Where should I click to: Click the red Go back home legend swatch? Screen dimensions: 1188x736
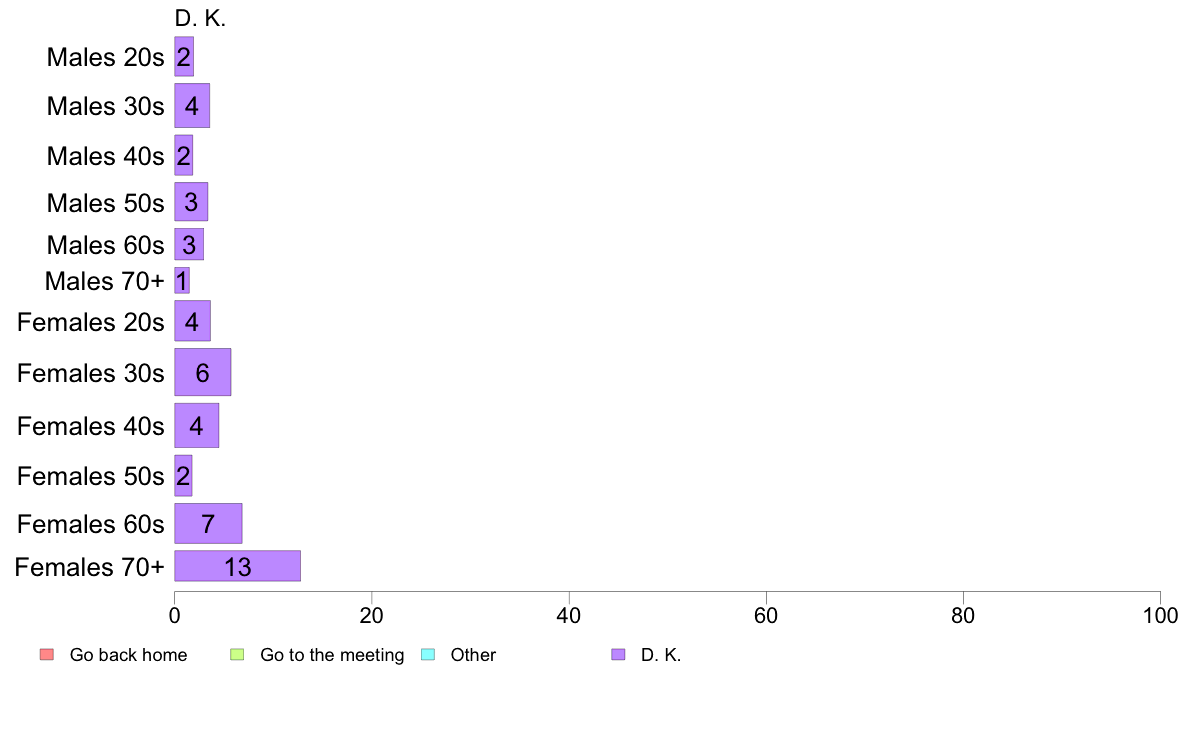point(47,655)
